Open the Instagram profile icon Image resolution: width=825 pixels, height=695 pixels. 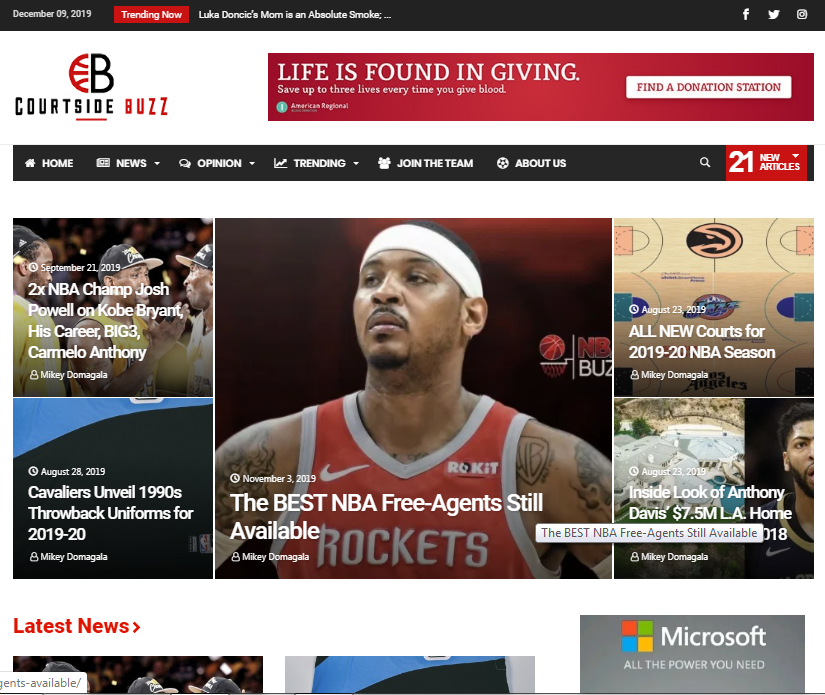(x=801, y=14)
